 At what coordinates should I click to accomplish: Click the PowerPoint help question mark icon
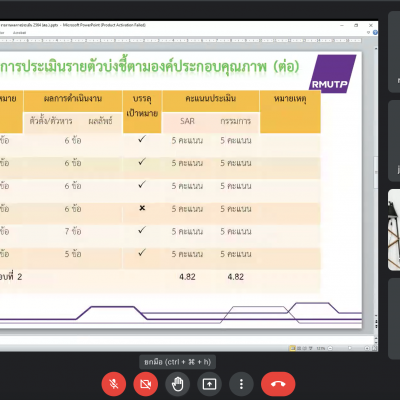tap(375, 33)
